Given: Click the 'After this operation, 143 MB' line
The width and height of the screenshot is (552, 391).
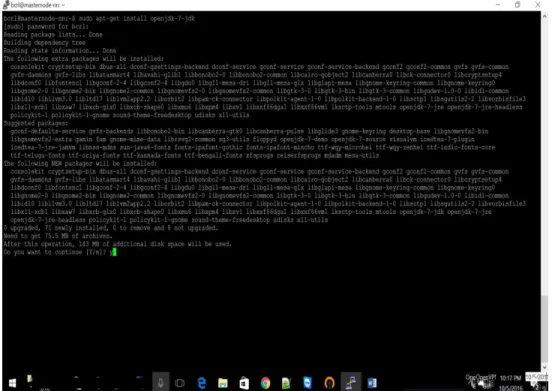Looking at the screenshot, I should tap(118, 244).
